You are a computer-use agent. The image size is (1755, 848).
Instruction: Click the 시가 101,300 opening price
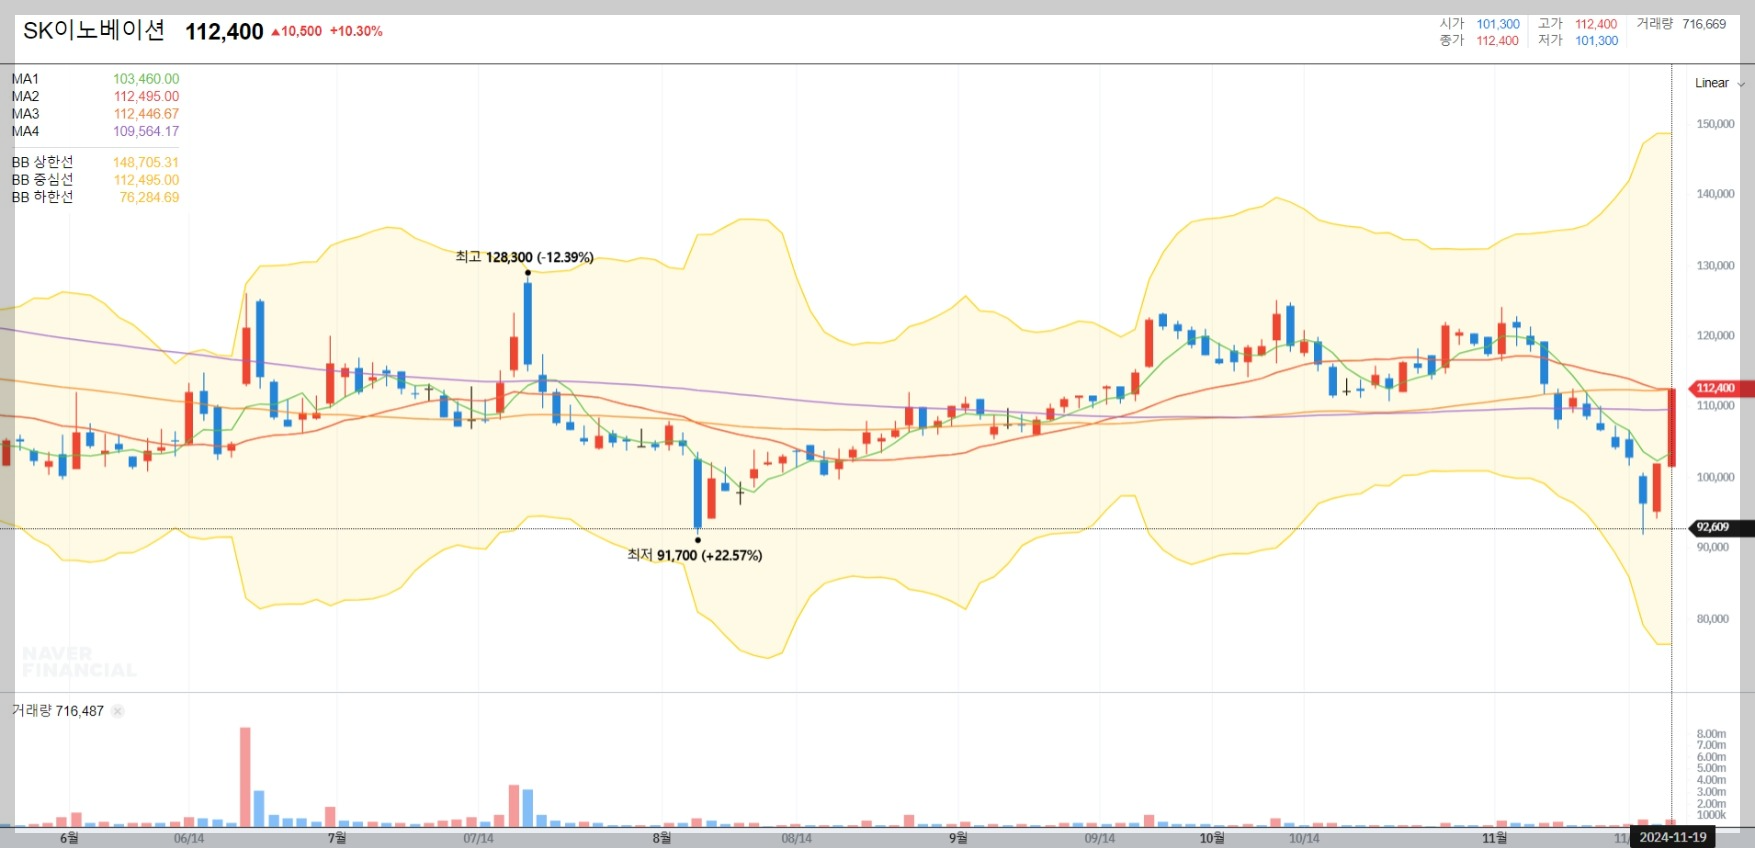pos(1479,24)
